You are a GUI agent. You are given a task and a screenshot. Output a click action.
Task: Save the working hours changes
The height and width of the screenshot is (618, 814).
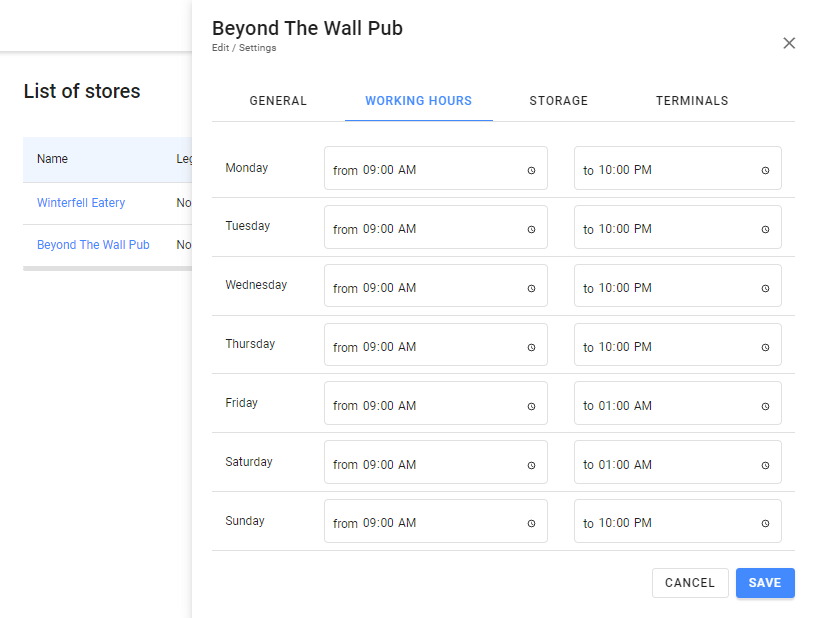pyautogui.click(x=765, y=583)
